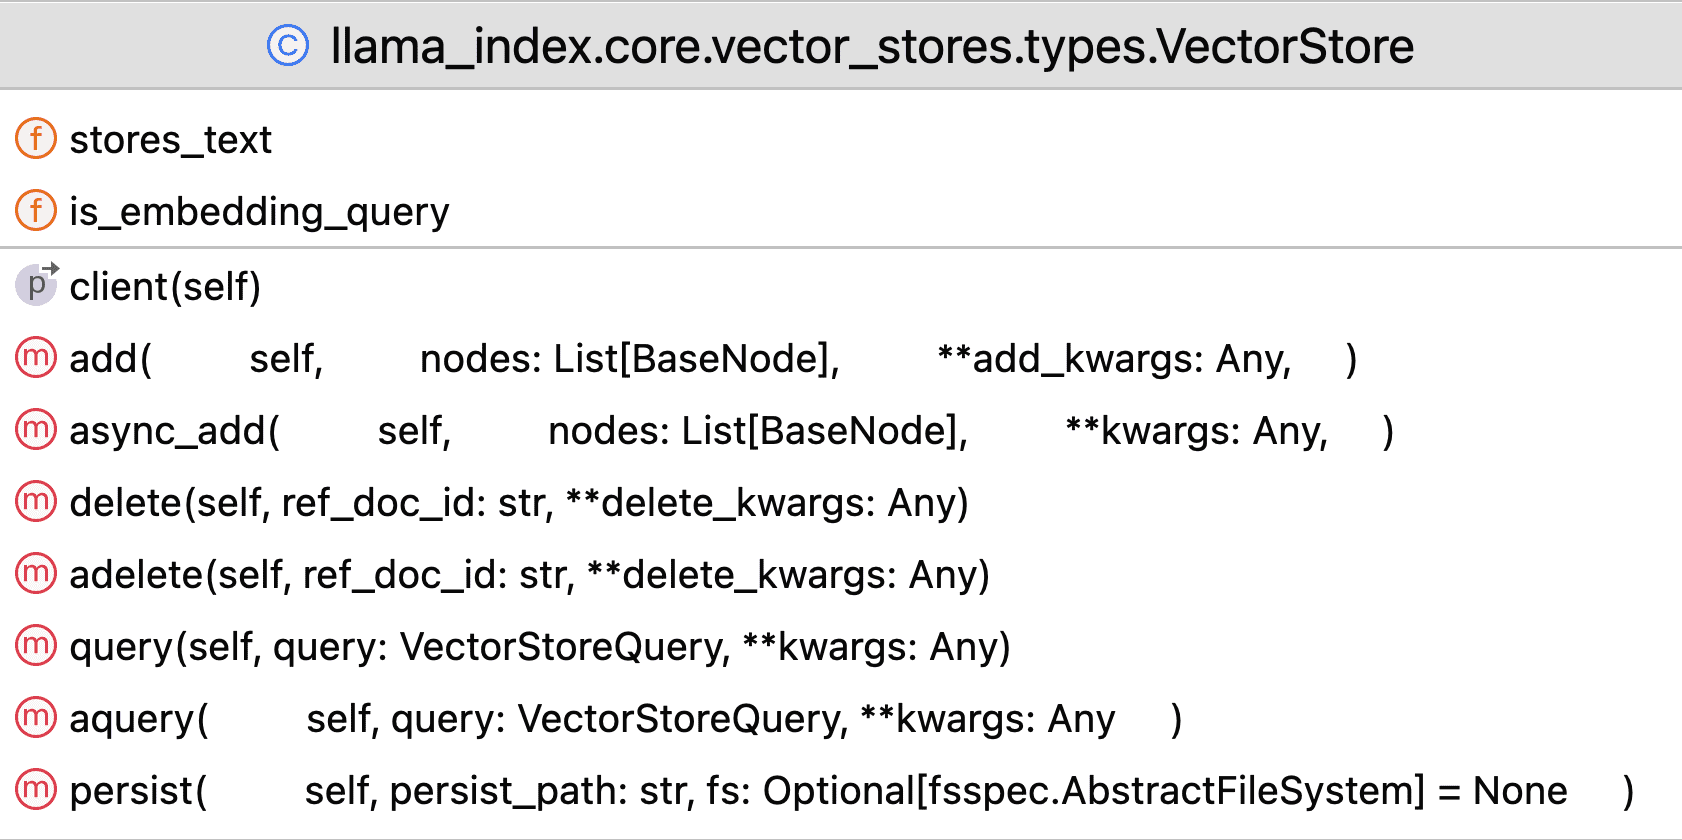The width and height of the screenshot is (1682, 840).
Task: Click the method icon beside adelete(self
Action: coord(36,574)
